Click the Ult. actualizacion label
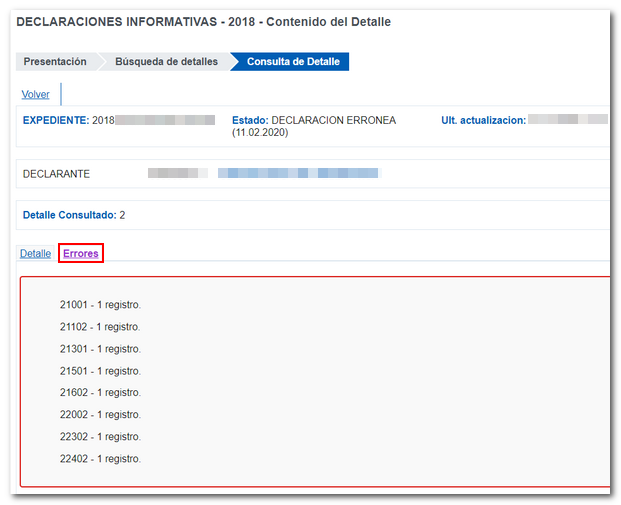 (483, 120)
